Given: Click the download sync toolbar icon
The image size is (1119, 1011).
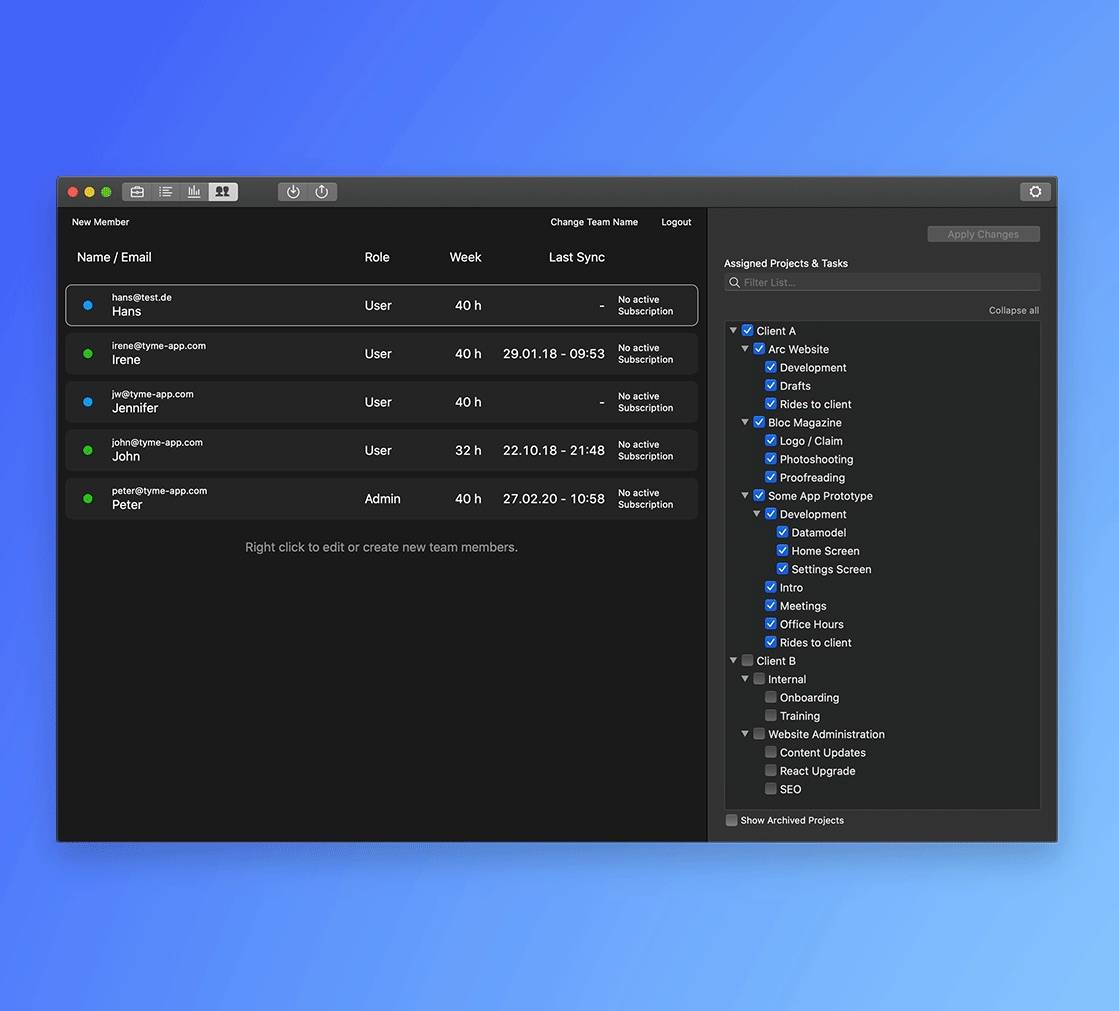Looking at the screenshot, I should [293, 192].
